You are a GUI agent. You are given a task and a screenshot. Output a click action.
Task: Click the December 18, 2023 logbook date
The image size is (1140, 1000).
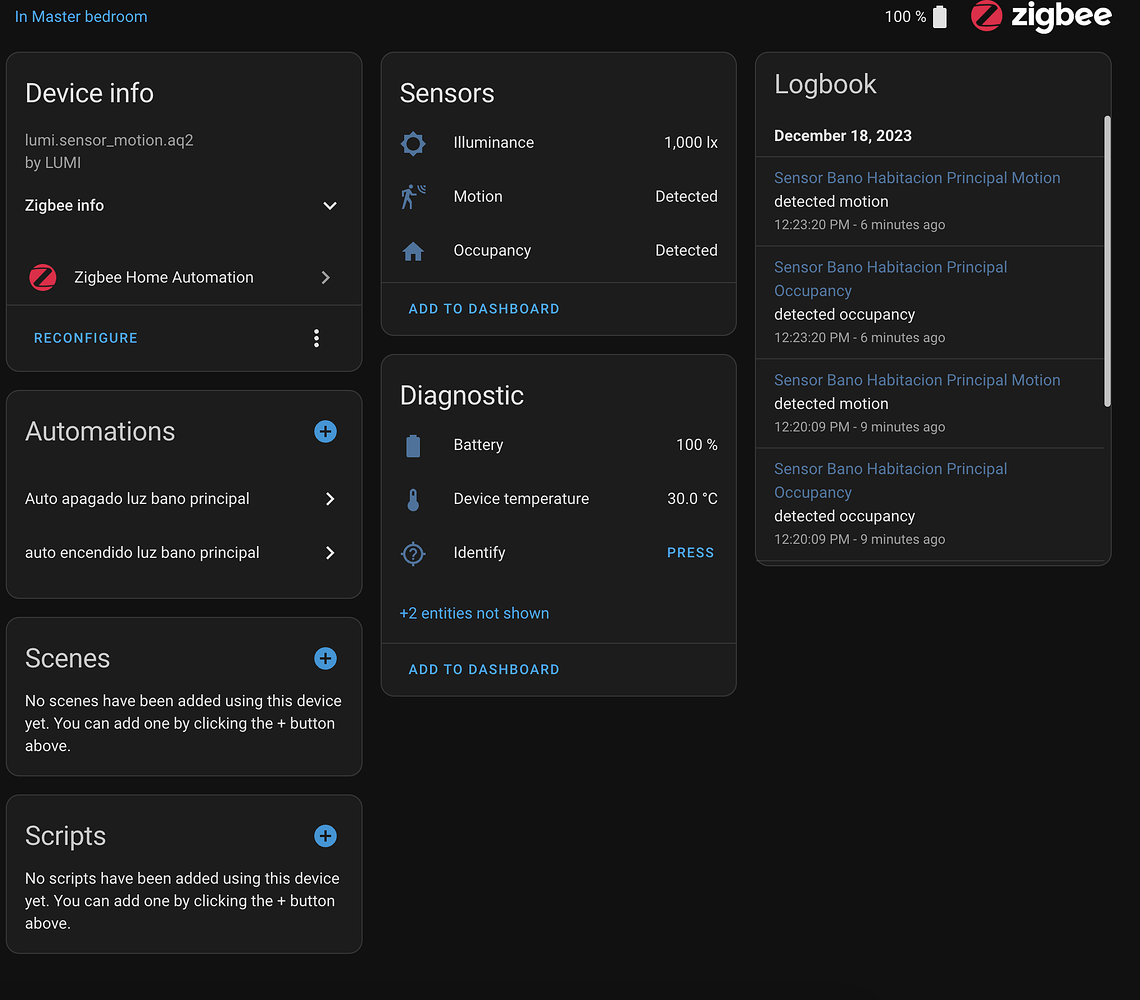pos(843,135)
